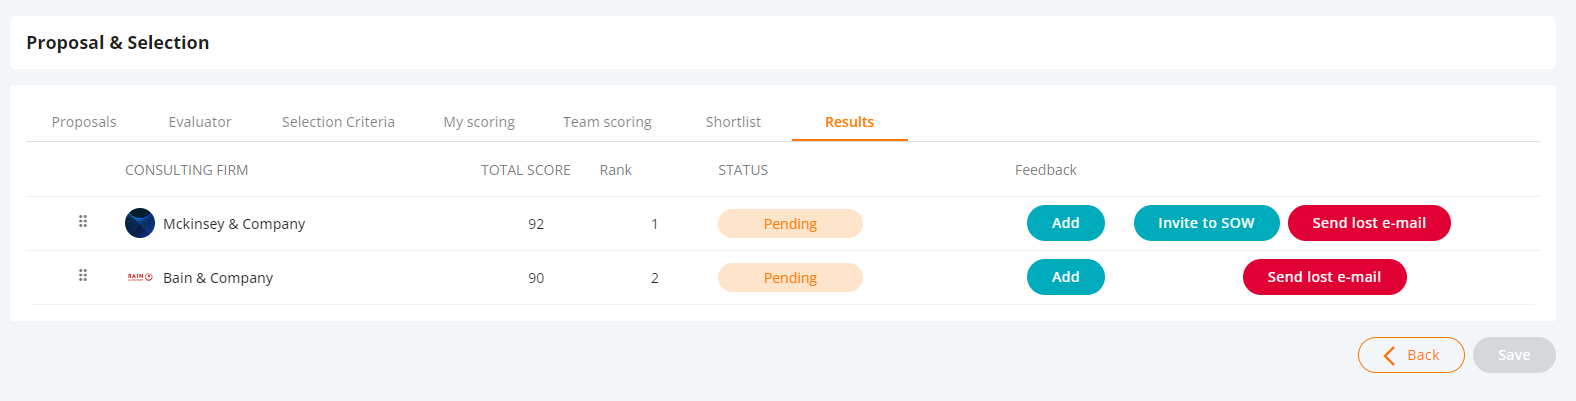This screenshot has height=401, width=1576.
Task: Open the Selection Criteria tab
Action: tap(338, 122)
